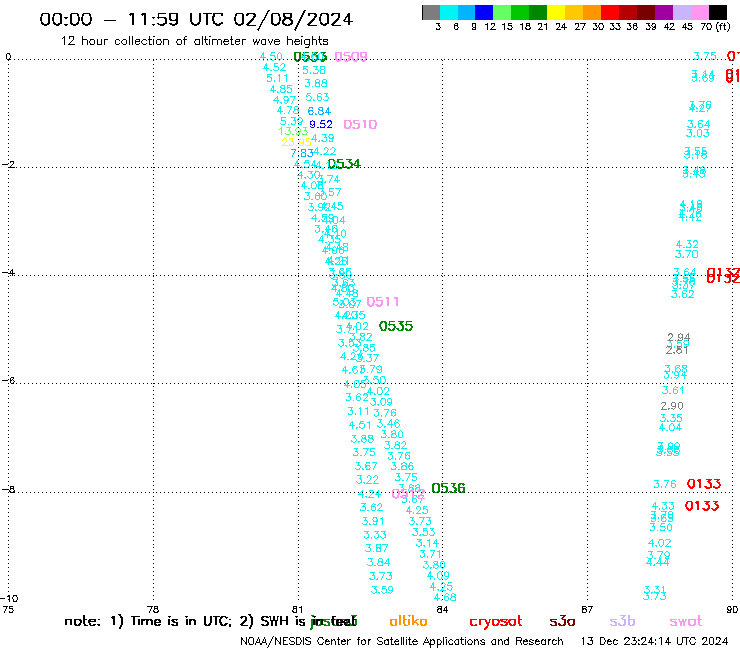740x650 pixels.
Task: Click the subtitle '12 hour collection of altimeter wave heights'
Action: pos(194,41)
